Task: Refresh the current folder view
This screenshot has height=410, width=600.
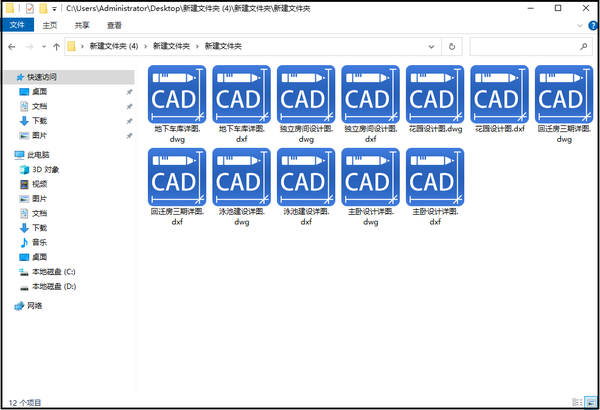Action: 452,47
